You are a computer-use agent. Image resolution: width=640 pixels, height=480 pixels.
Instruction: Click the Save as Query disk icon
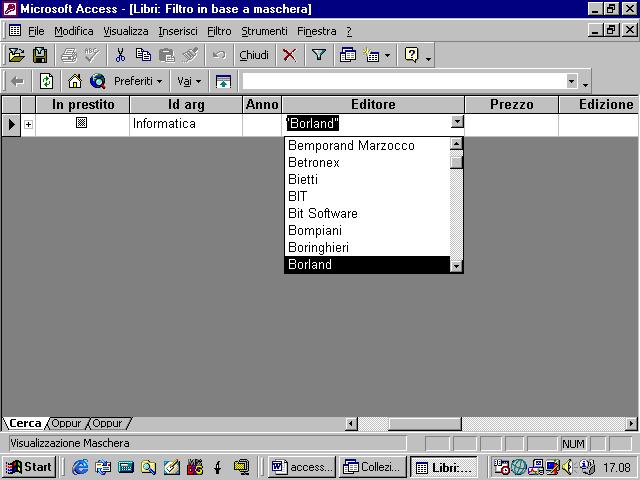40,55
